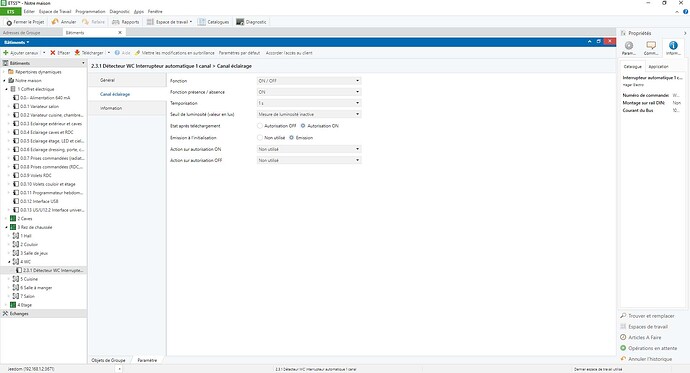The image size is (690, 373).
Task: Click the Refaire redo icon
Action: tap(85, 22)
